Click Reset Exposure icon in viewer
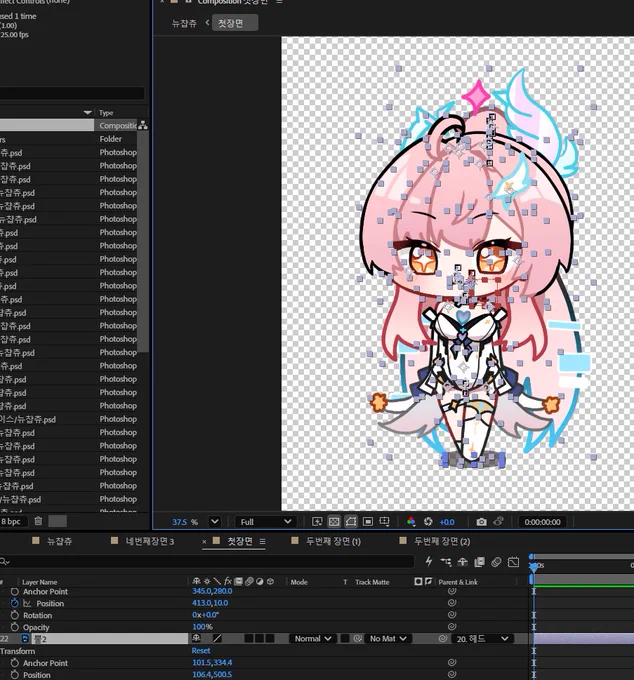Screen dimensions: 634x680 (x=428, y=522)
